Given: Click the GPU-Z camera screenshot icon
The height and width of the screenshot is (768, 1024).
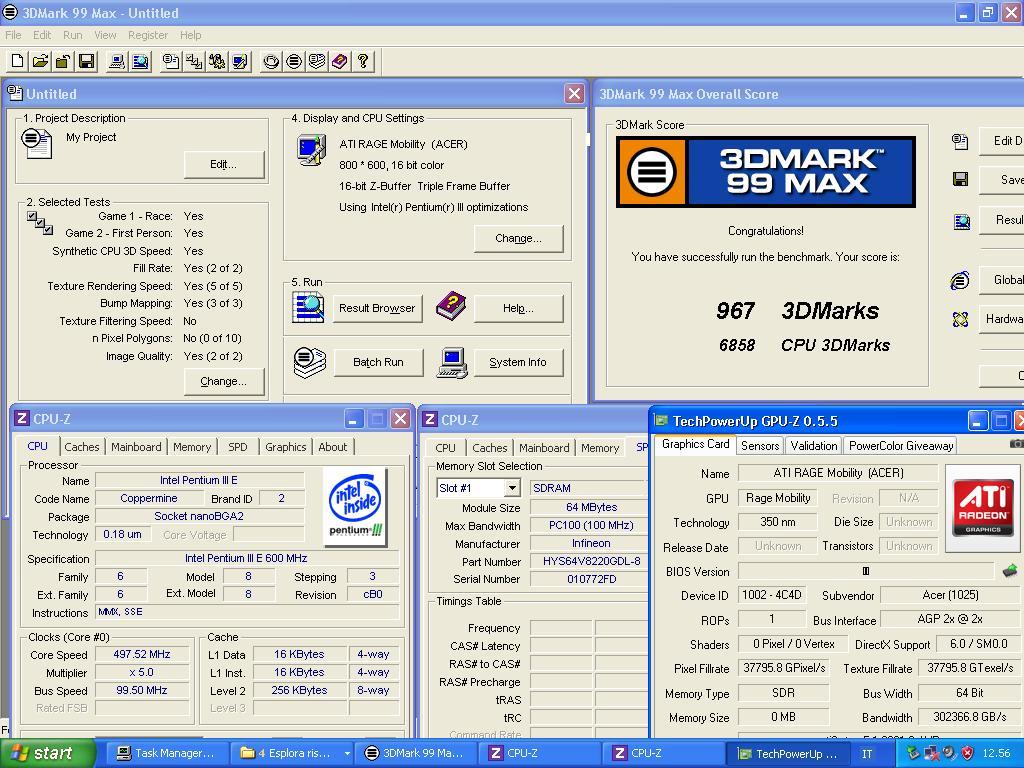Looking at the screenshot, I should [x=1016, y=444].
